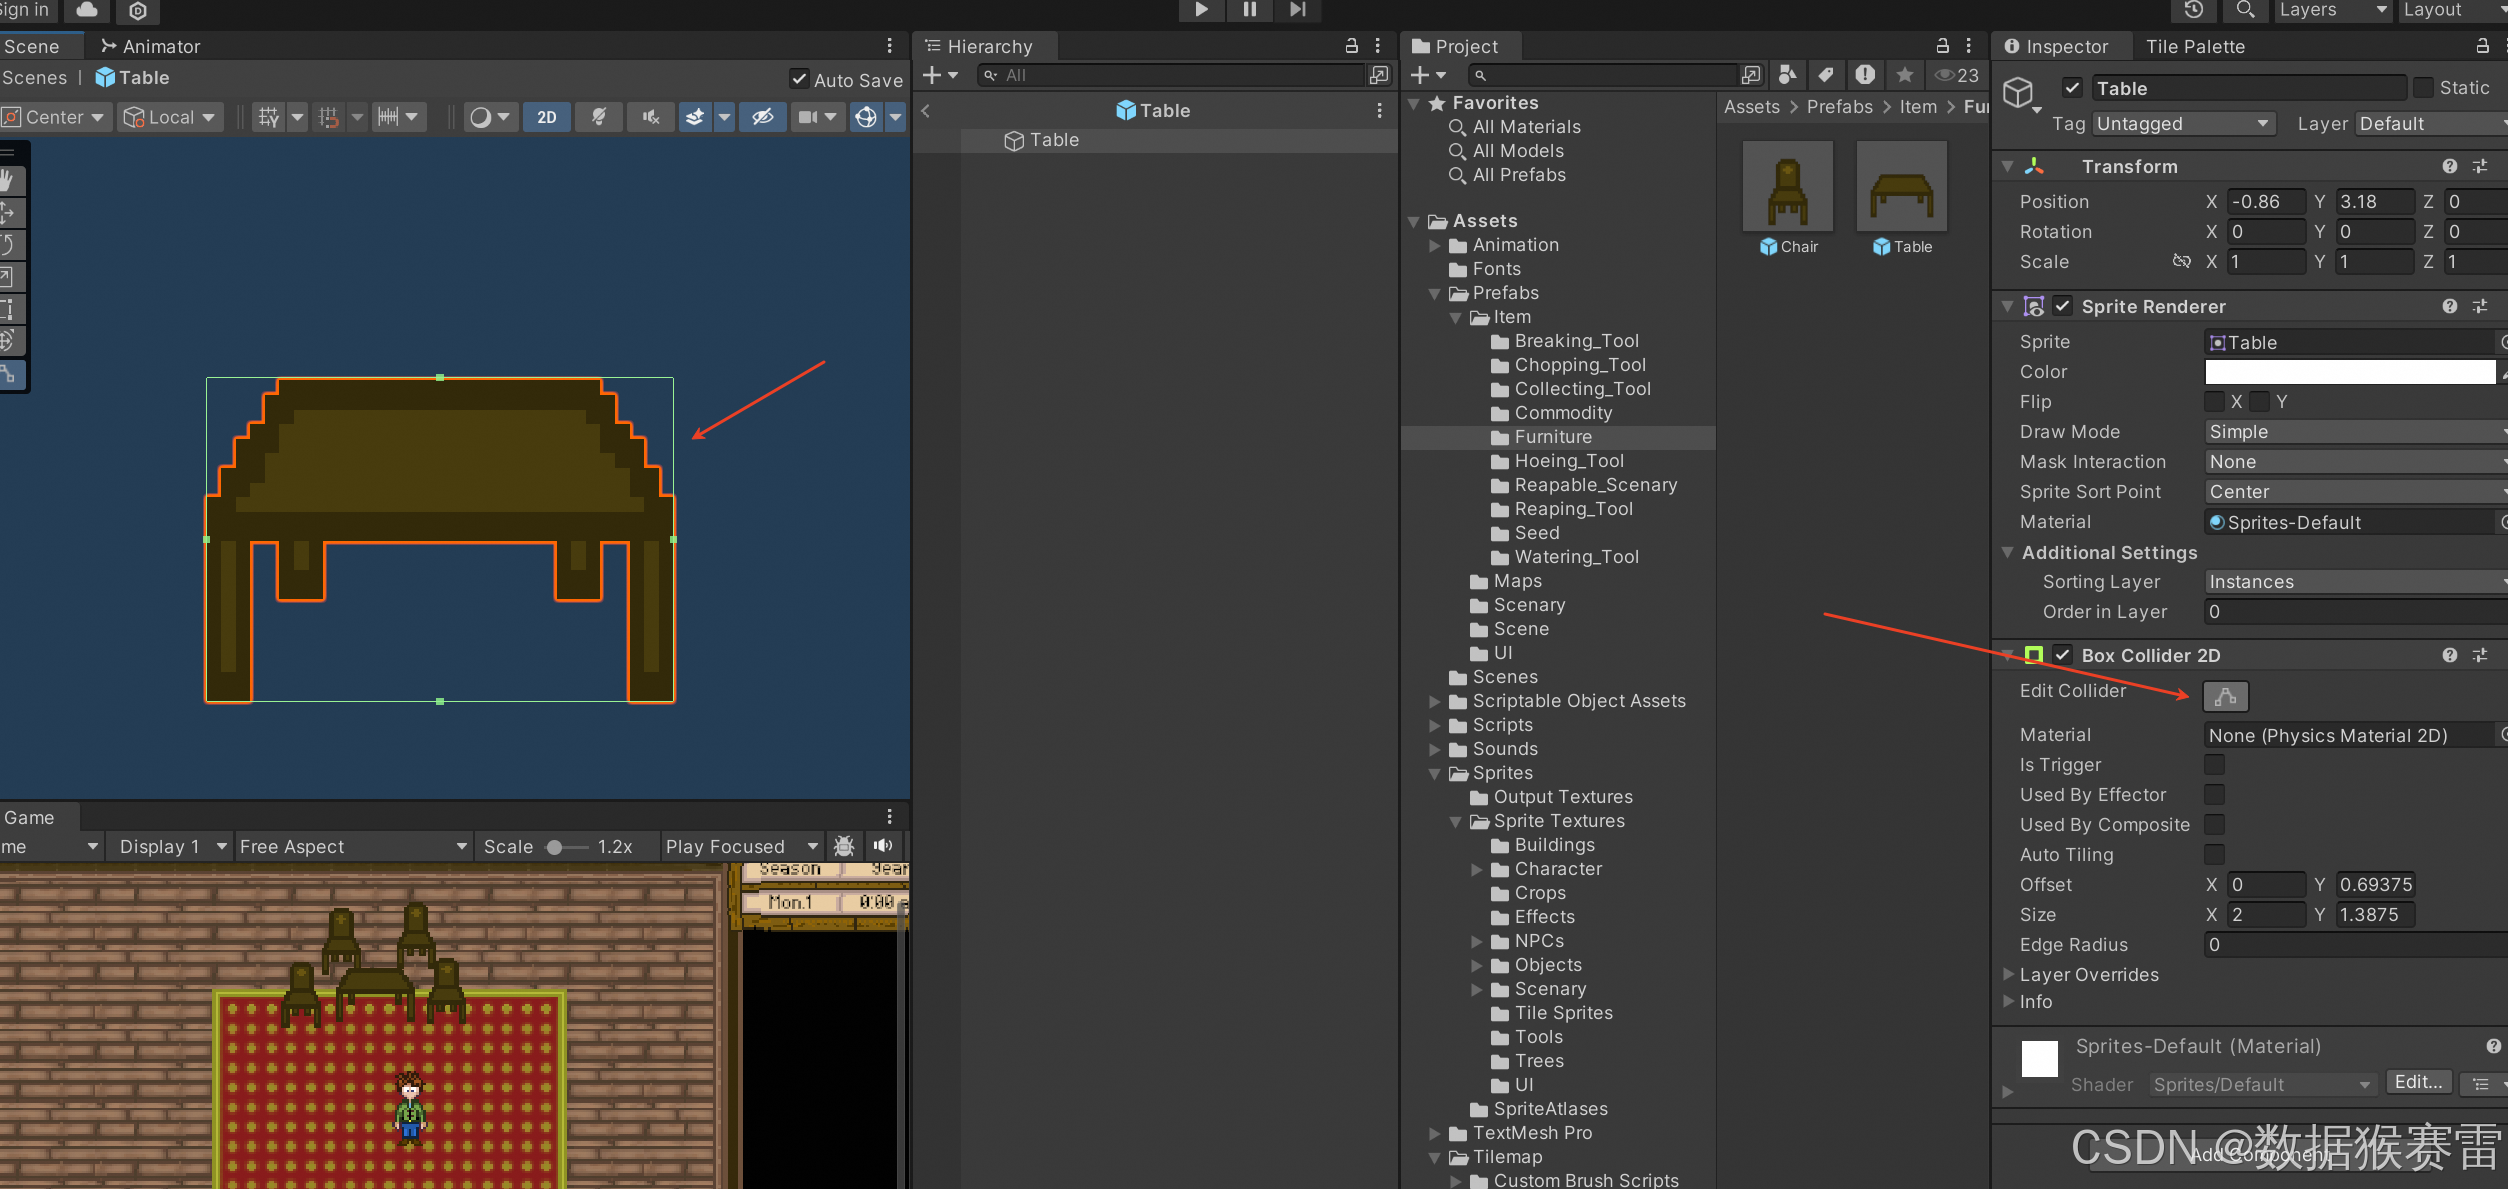
Task: Toggle the Auto Save checkbox
Action: (x=799, y=79)
